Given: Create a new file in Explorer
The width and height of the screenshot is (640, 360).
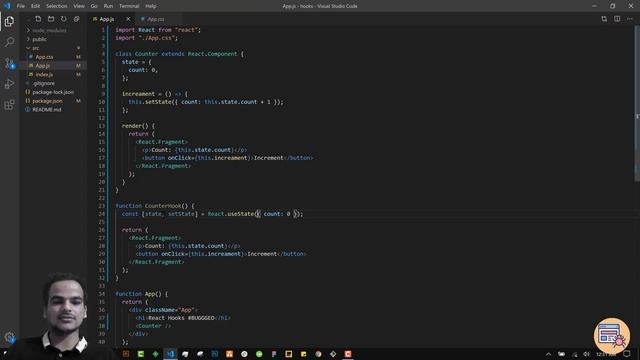Looking at the screenshot, I should pos(38,19).
